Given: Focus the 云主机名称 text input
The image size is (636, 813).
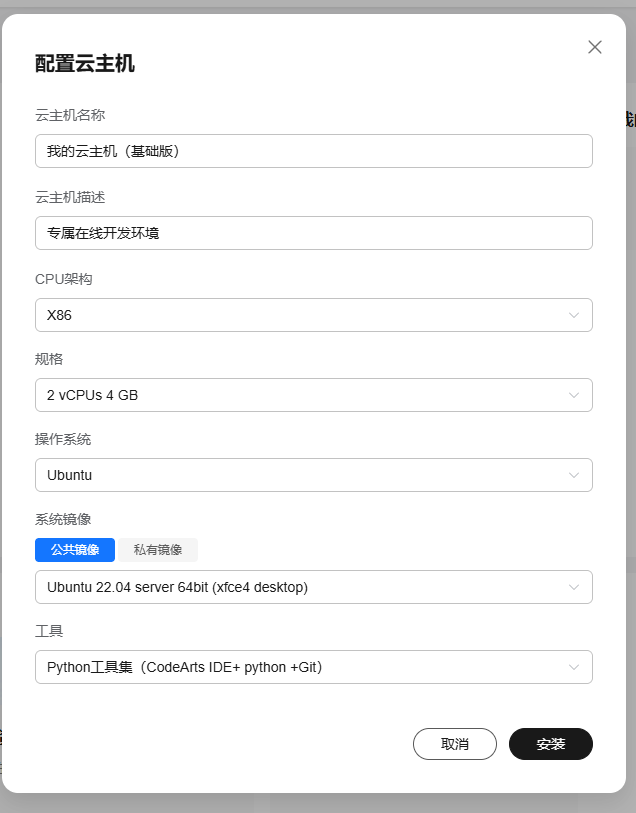Looking at the screenshot, I should click(x=313, y=151).
